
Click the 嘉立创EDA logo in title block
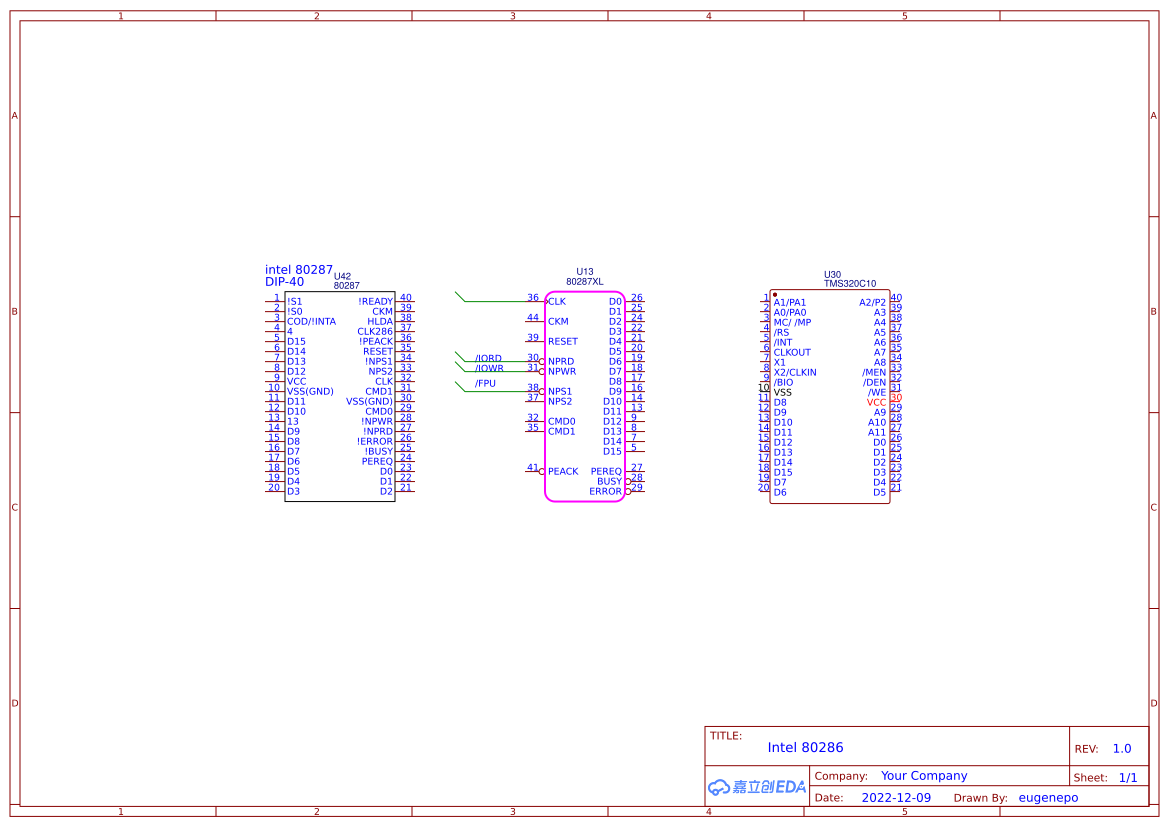tap(756, 787)
